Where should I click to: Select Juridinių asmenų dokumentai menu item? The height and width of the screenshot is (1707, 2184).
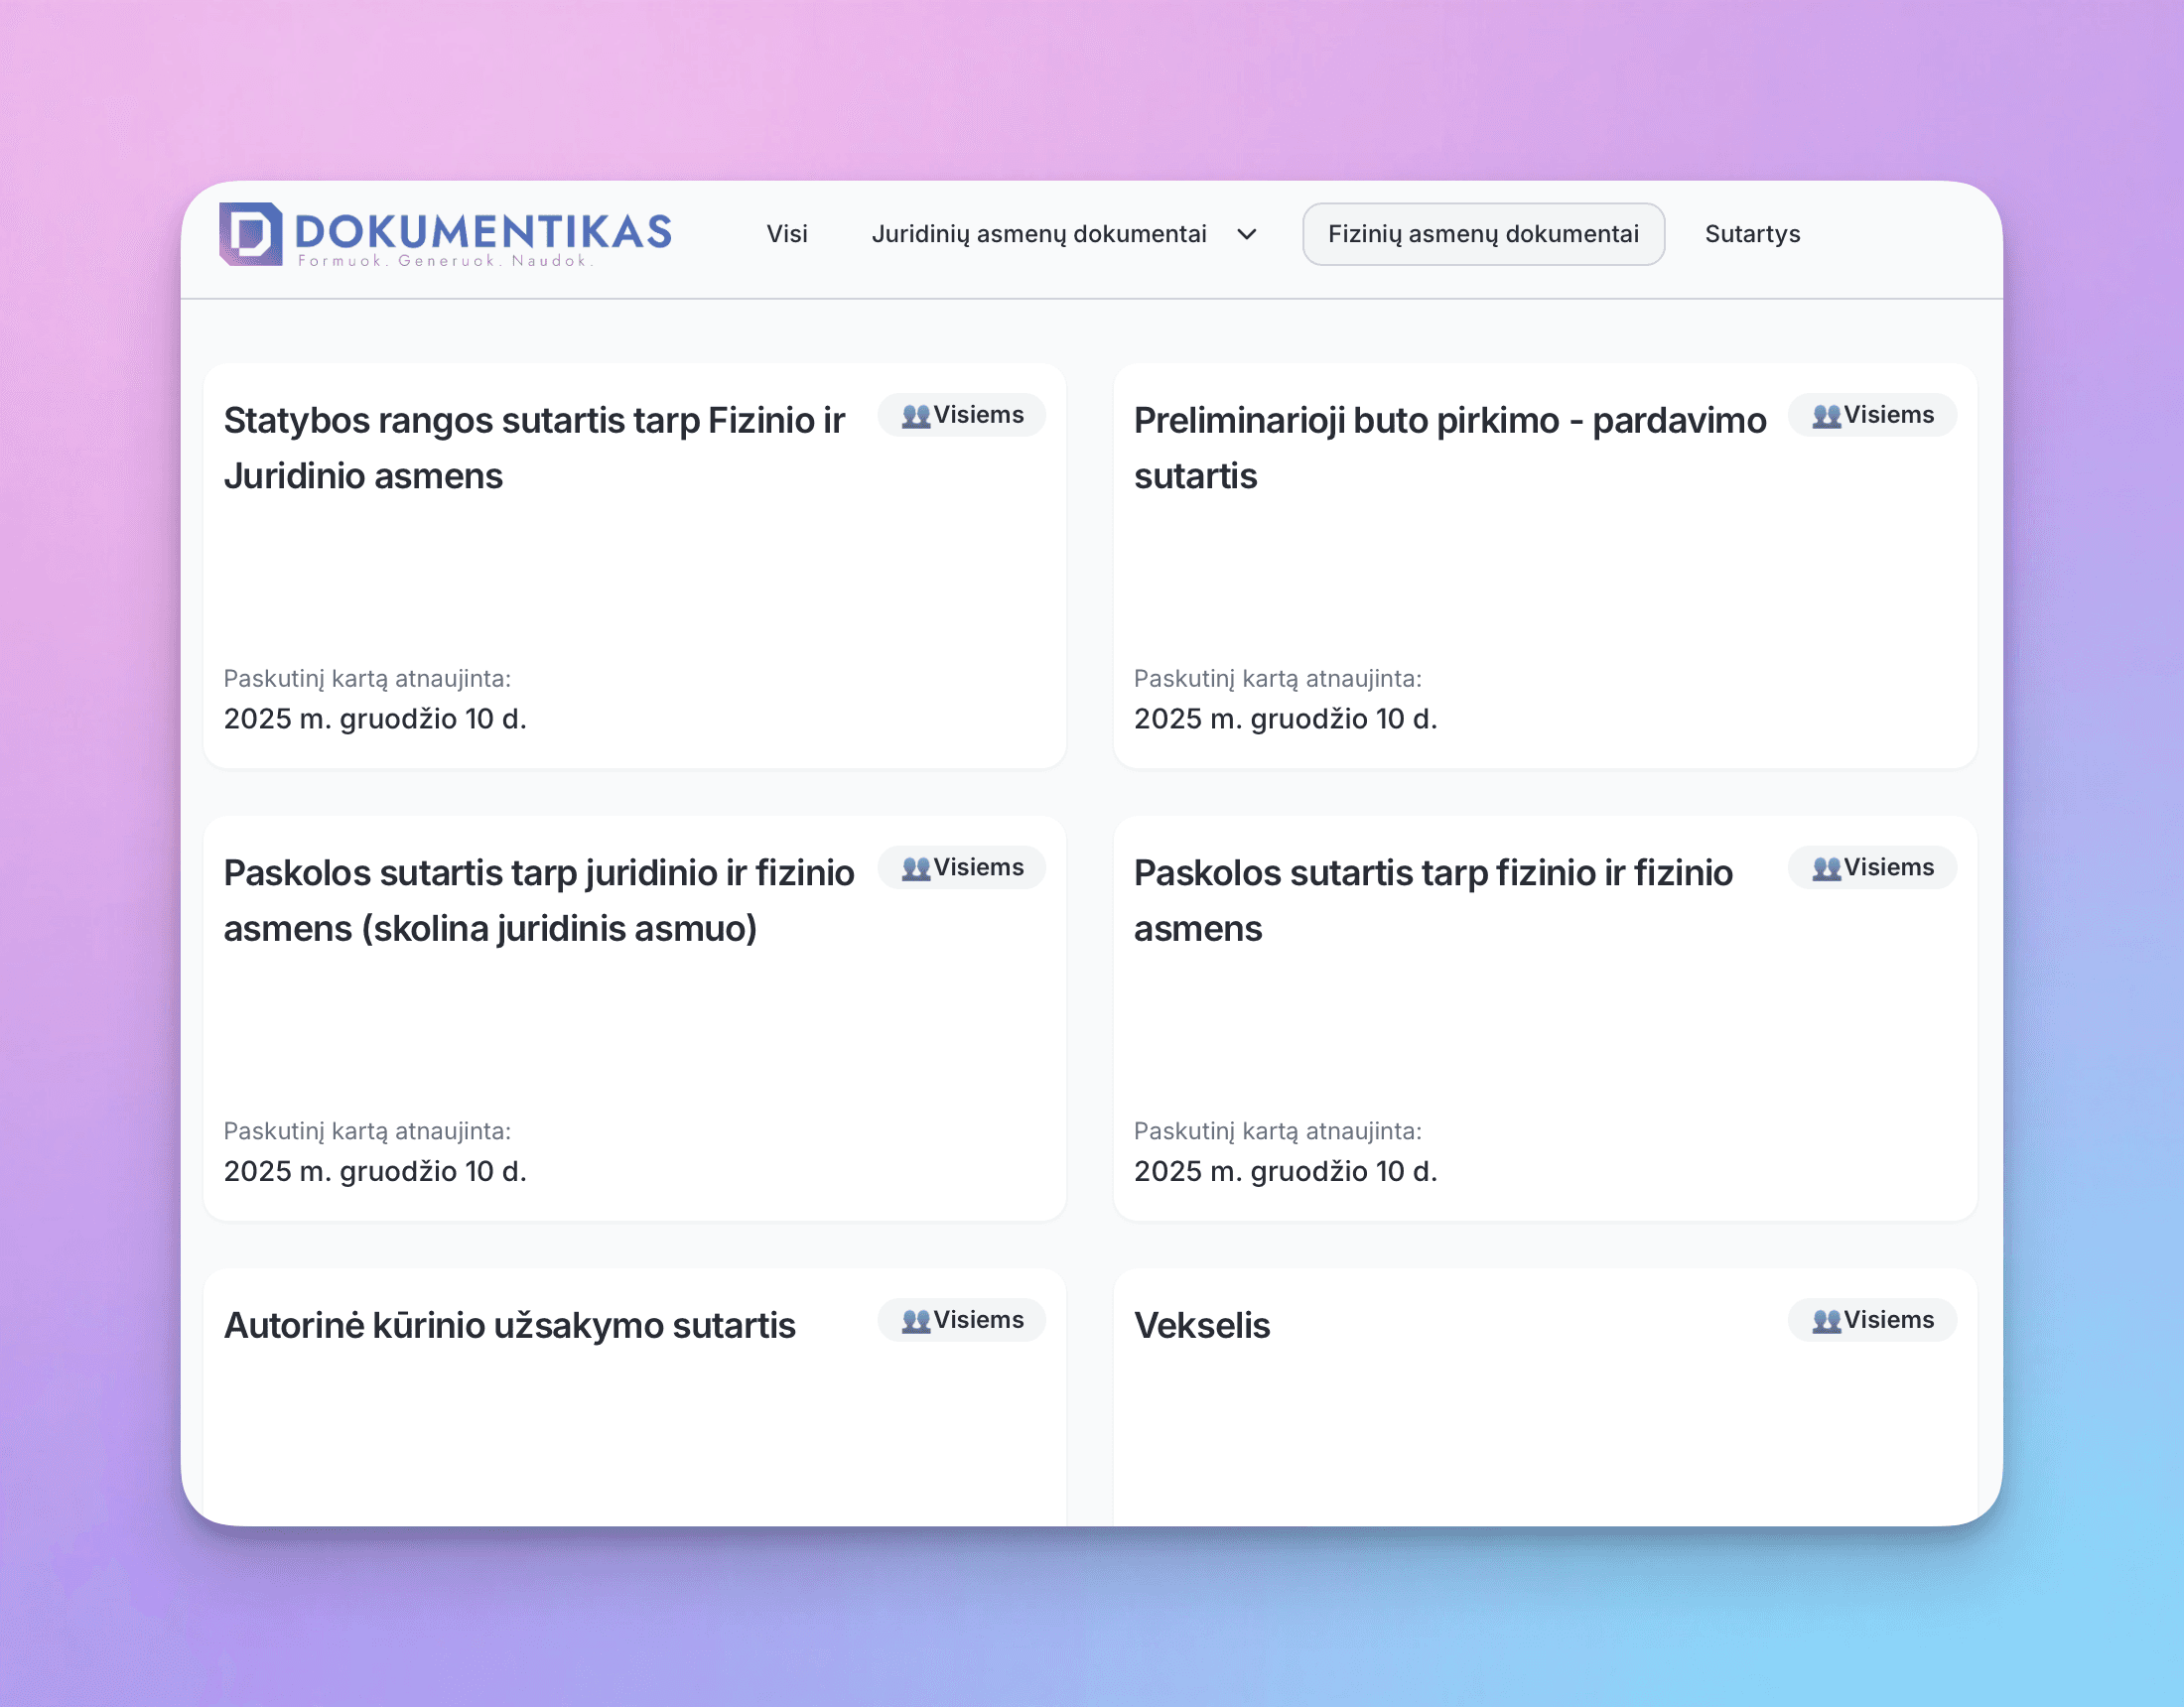click(1038, 234)
